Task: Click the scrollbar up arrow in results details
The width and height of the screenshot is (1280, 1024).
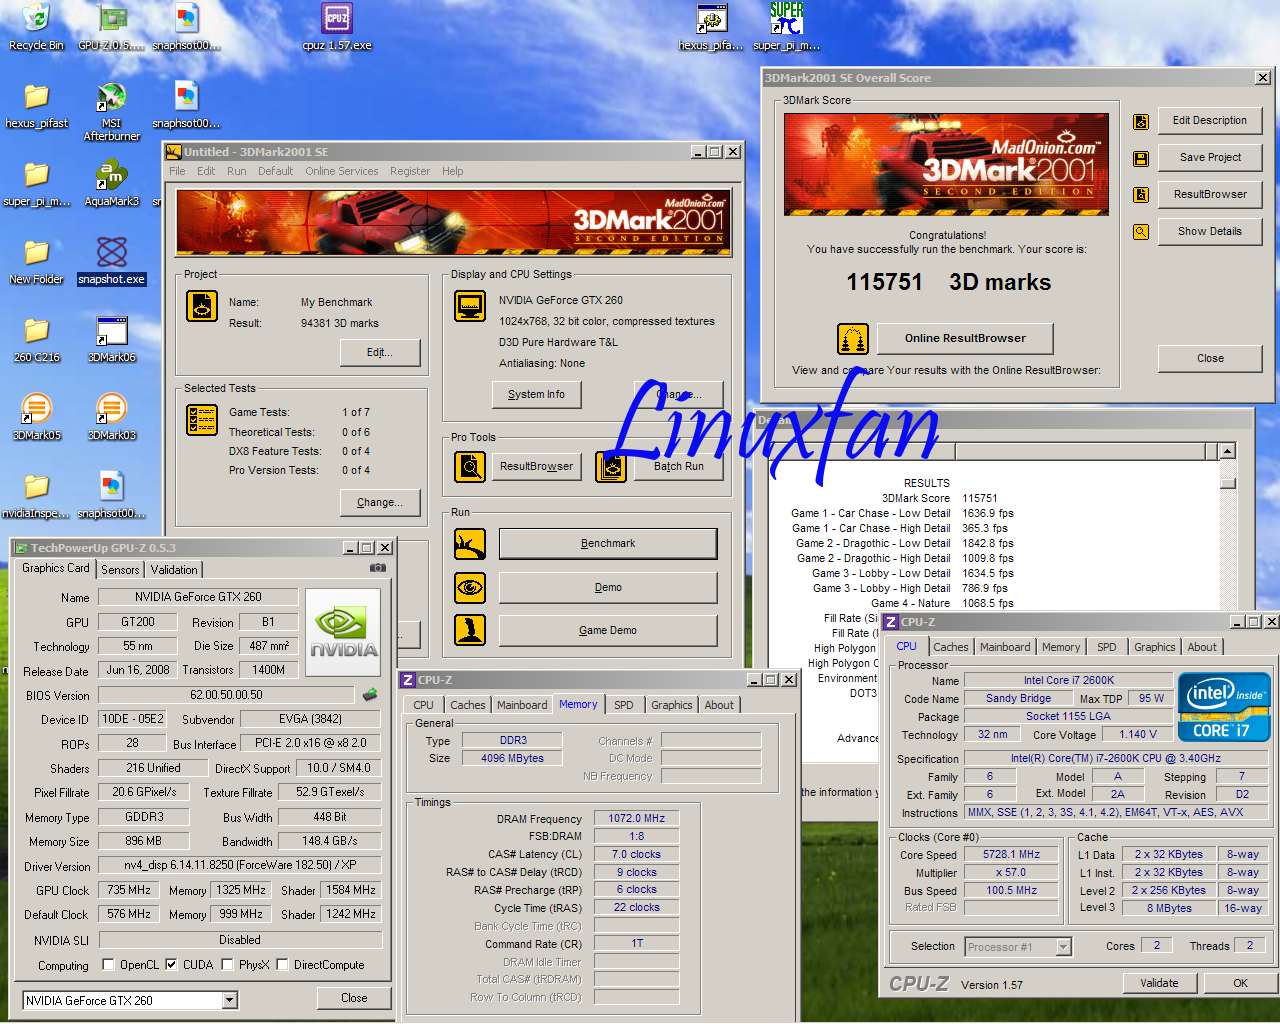Action: point(1228,451)
